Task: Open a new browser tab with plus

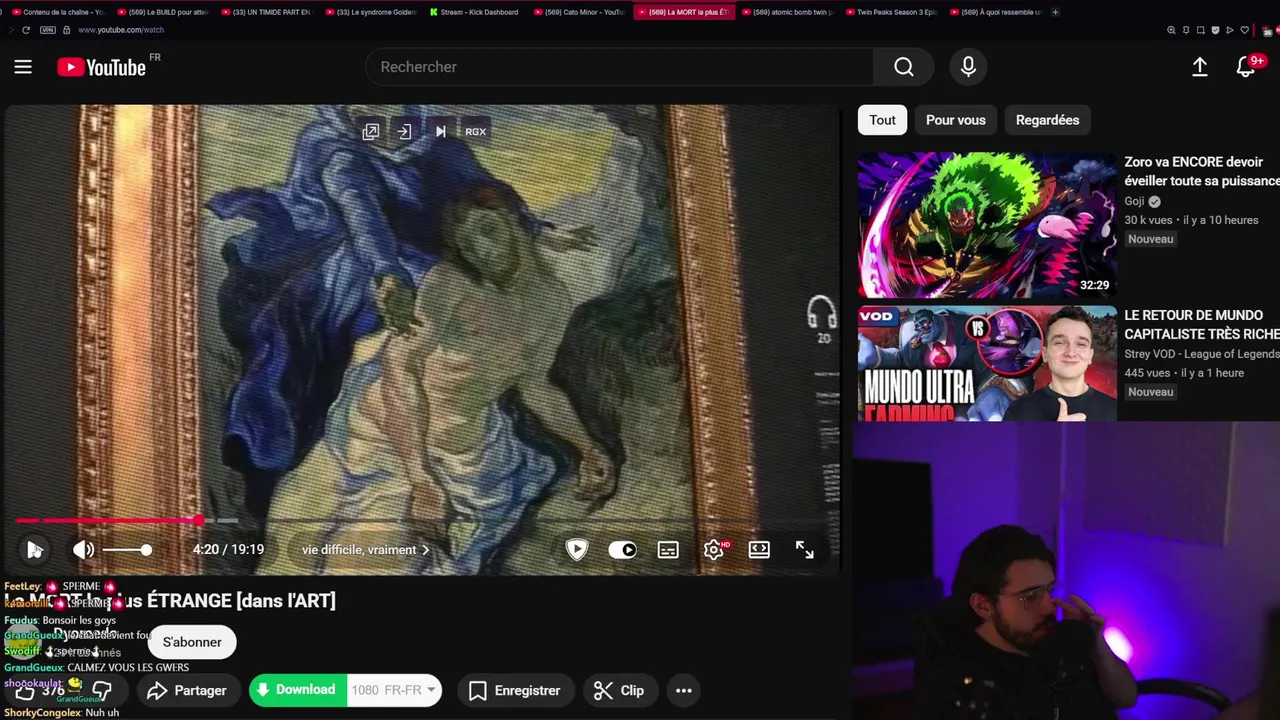Action: pos(1055,12)
